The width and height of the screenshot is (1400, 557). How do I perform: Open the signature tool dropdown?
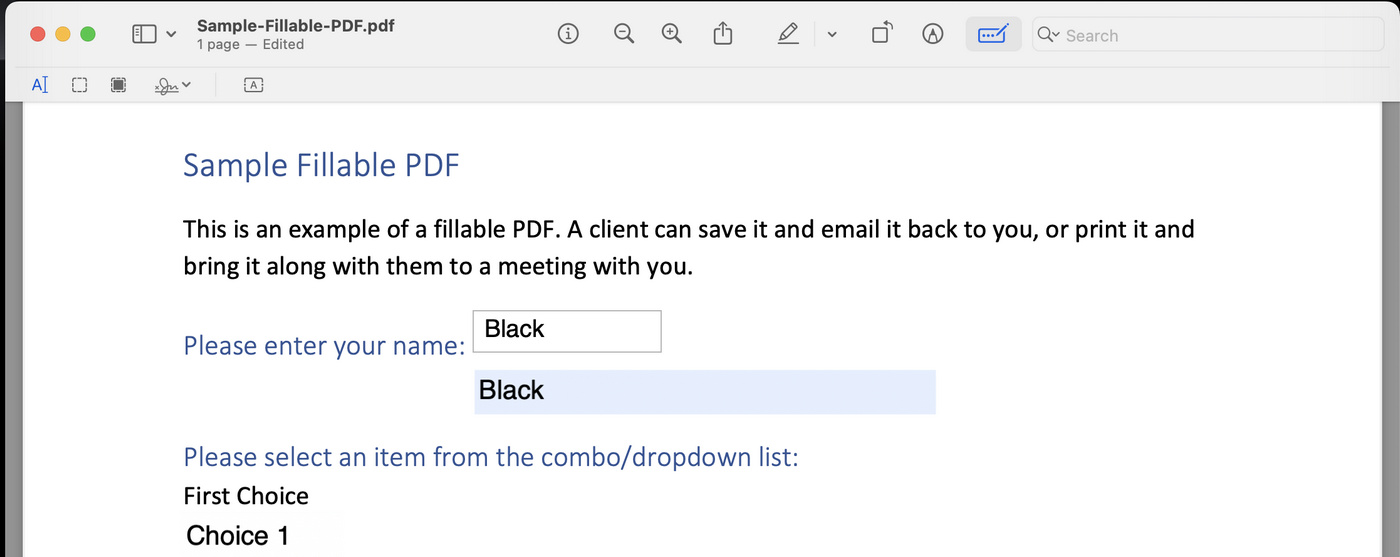tap(173, 85)
